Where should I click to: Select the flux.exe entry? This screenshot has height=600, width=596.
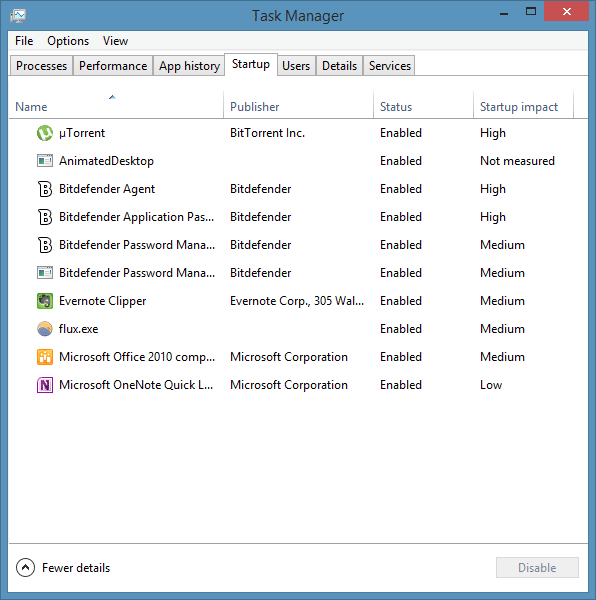click(78, 329)
